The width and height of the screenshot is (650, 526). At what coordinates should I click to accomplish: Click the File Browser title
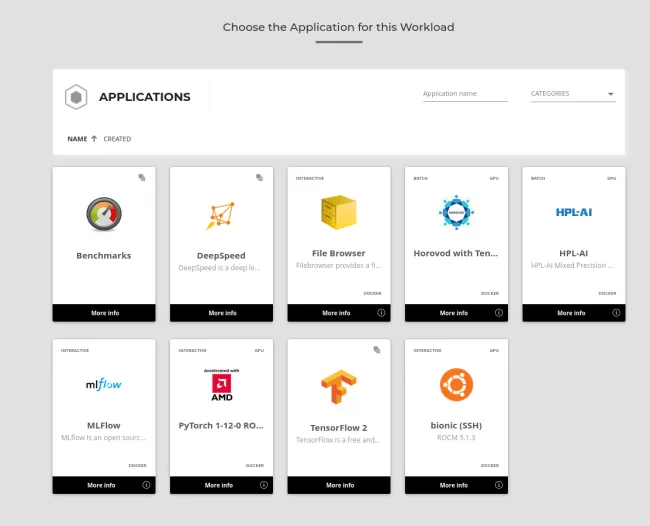339,253
